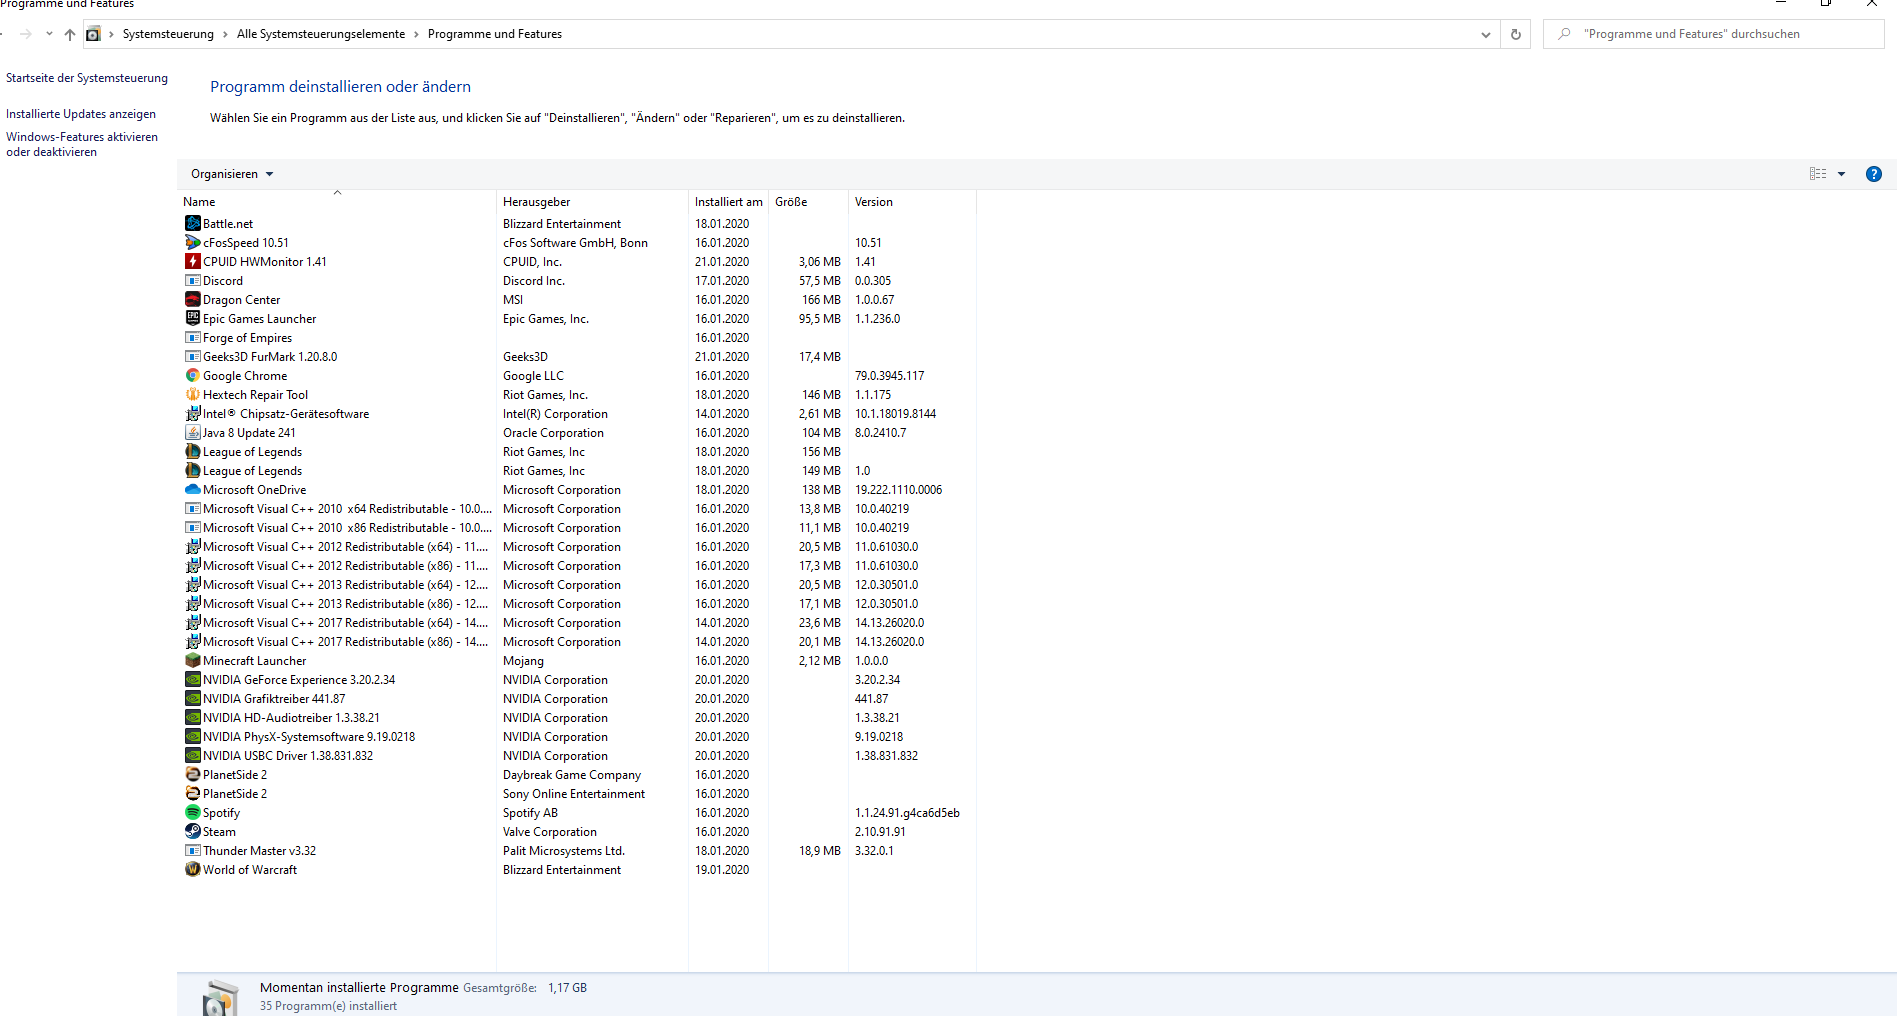The image size is (1897, 1016).
Task: Select the Forge of Empires row
Action: coord(578,337)
